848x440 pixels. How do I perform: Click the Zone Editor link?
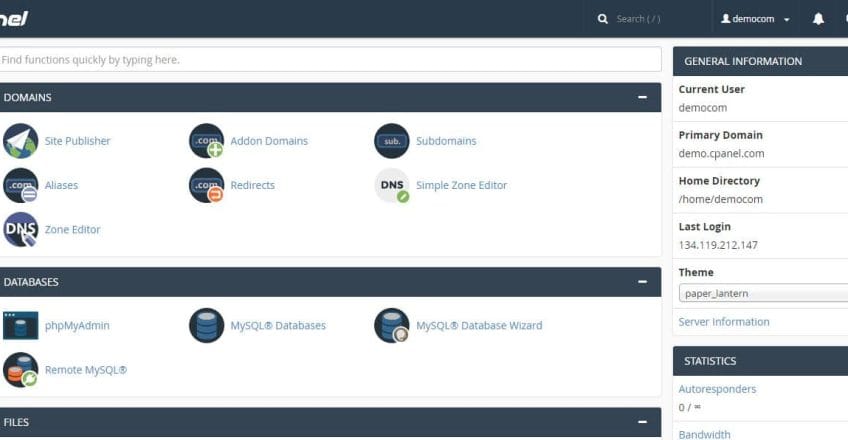pos(72,230)
